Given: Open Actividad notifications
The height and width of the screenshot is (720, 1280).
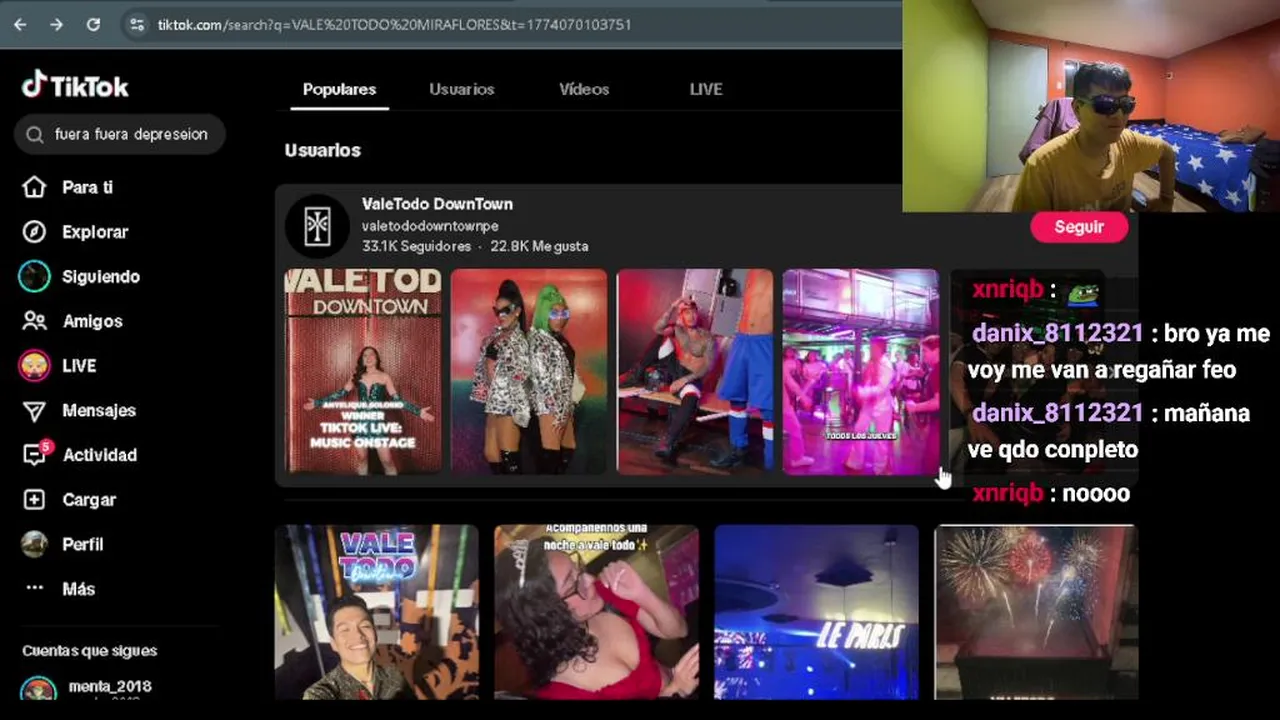Looking at the screenshot, I should 100,455.
